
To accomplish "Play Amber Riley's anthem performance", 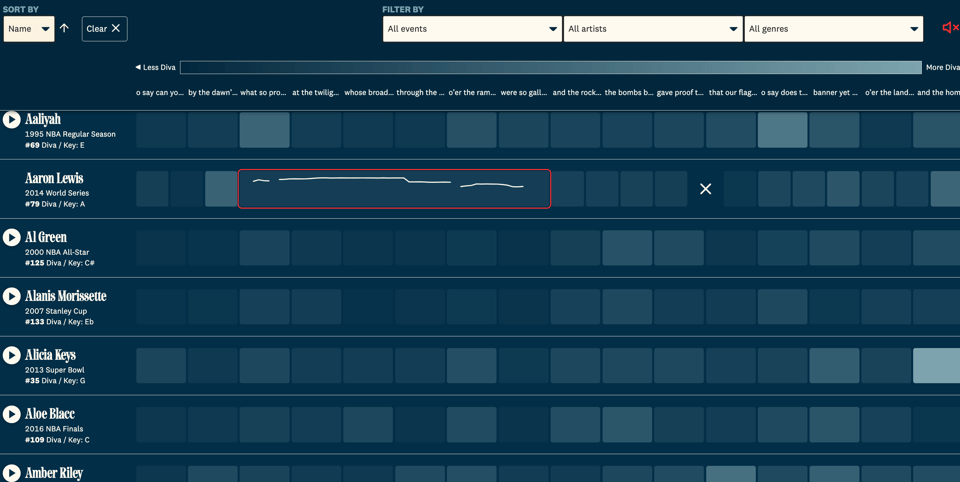I will point(12,473).
